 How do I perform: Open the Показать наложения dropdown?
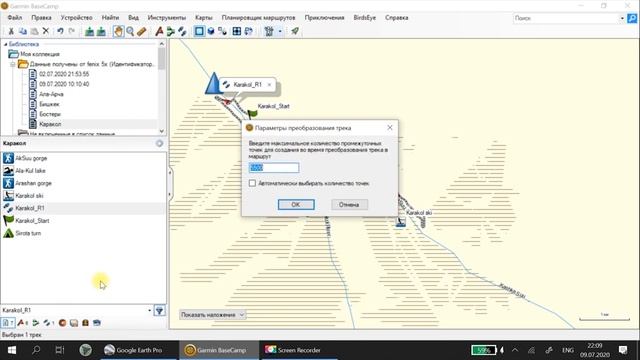pyautogui.click(x=213, y=315)
